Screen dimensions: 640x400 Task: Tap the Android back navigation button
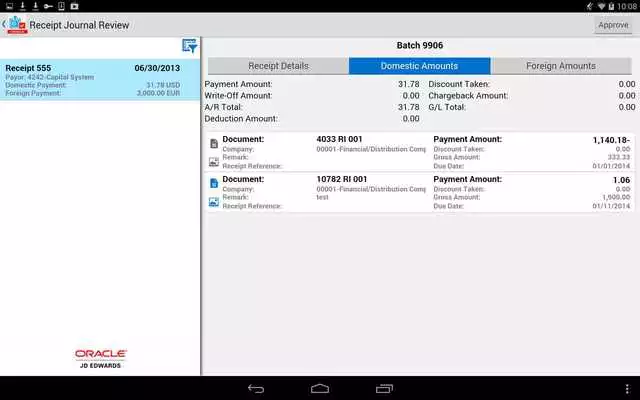click(x=256, y=389)
